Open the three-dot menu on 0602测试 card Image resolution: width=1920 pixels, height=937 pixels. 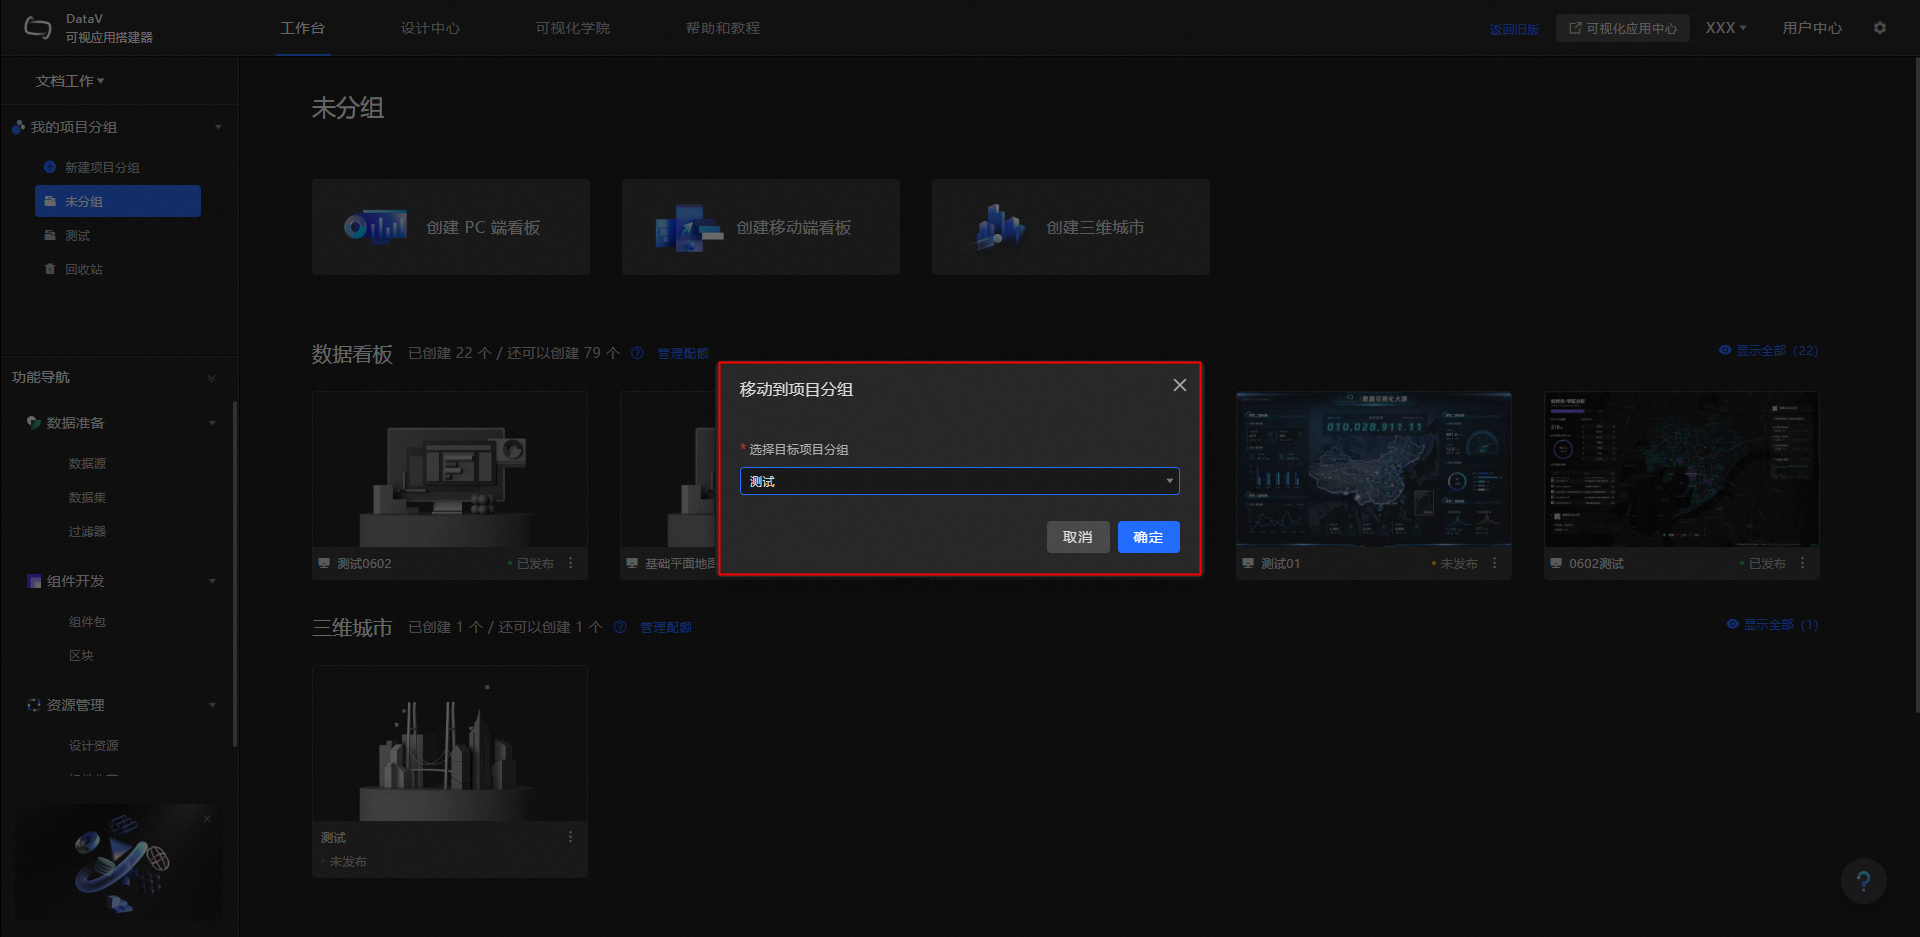tap(1803, 563)
